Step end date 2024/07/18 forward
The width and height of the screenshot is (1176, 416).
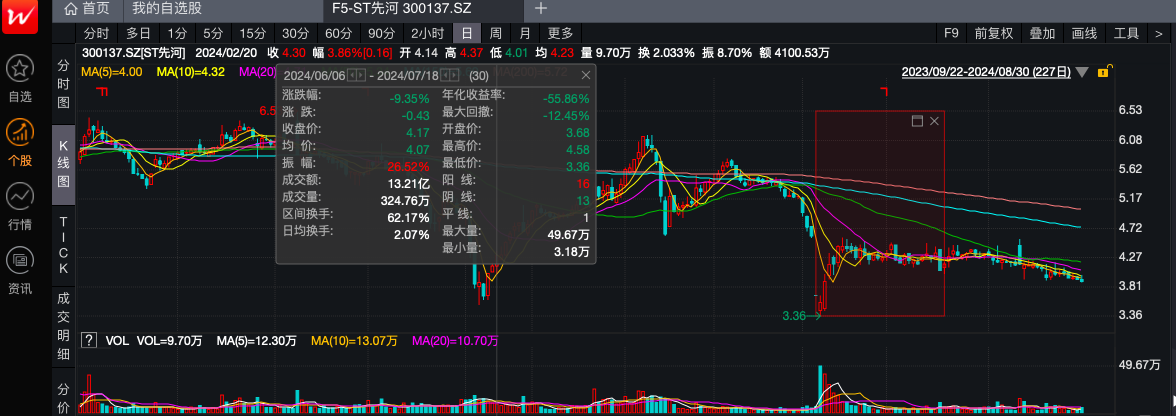454,76
